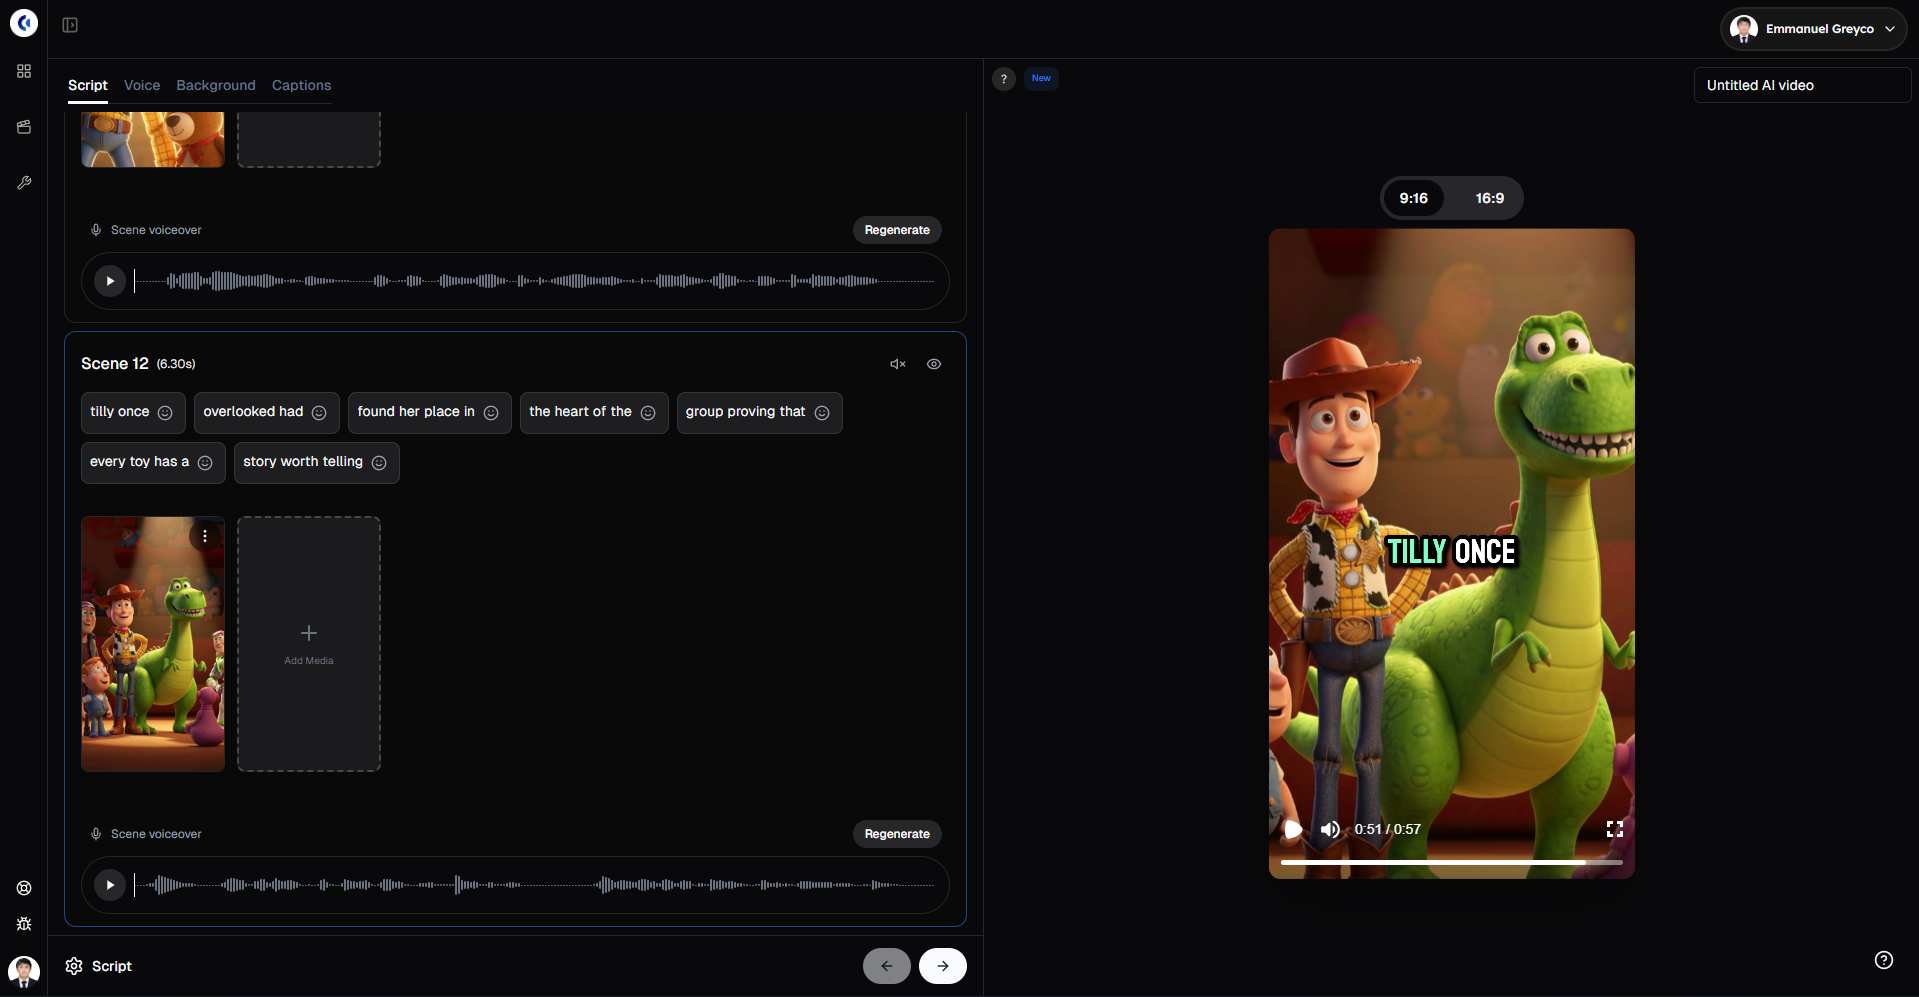The width and height of the screenshot is (1919, 997).
Task: Select the "group proving that" caption text
Action: (x=745, y=412)
